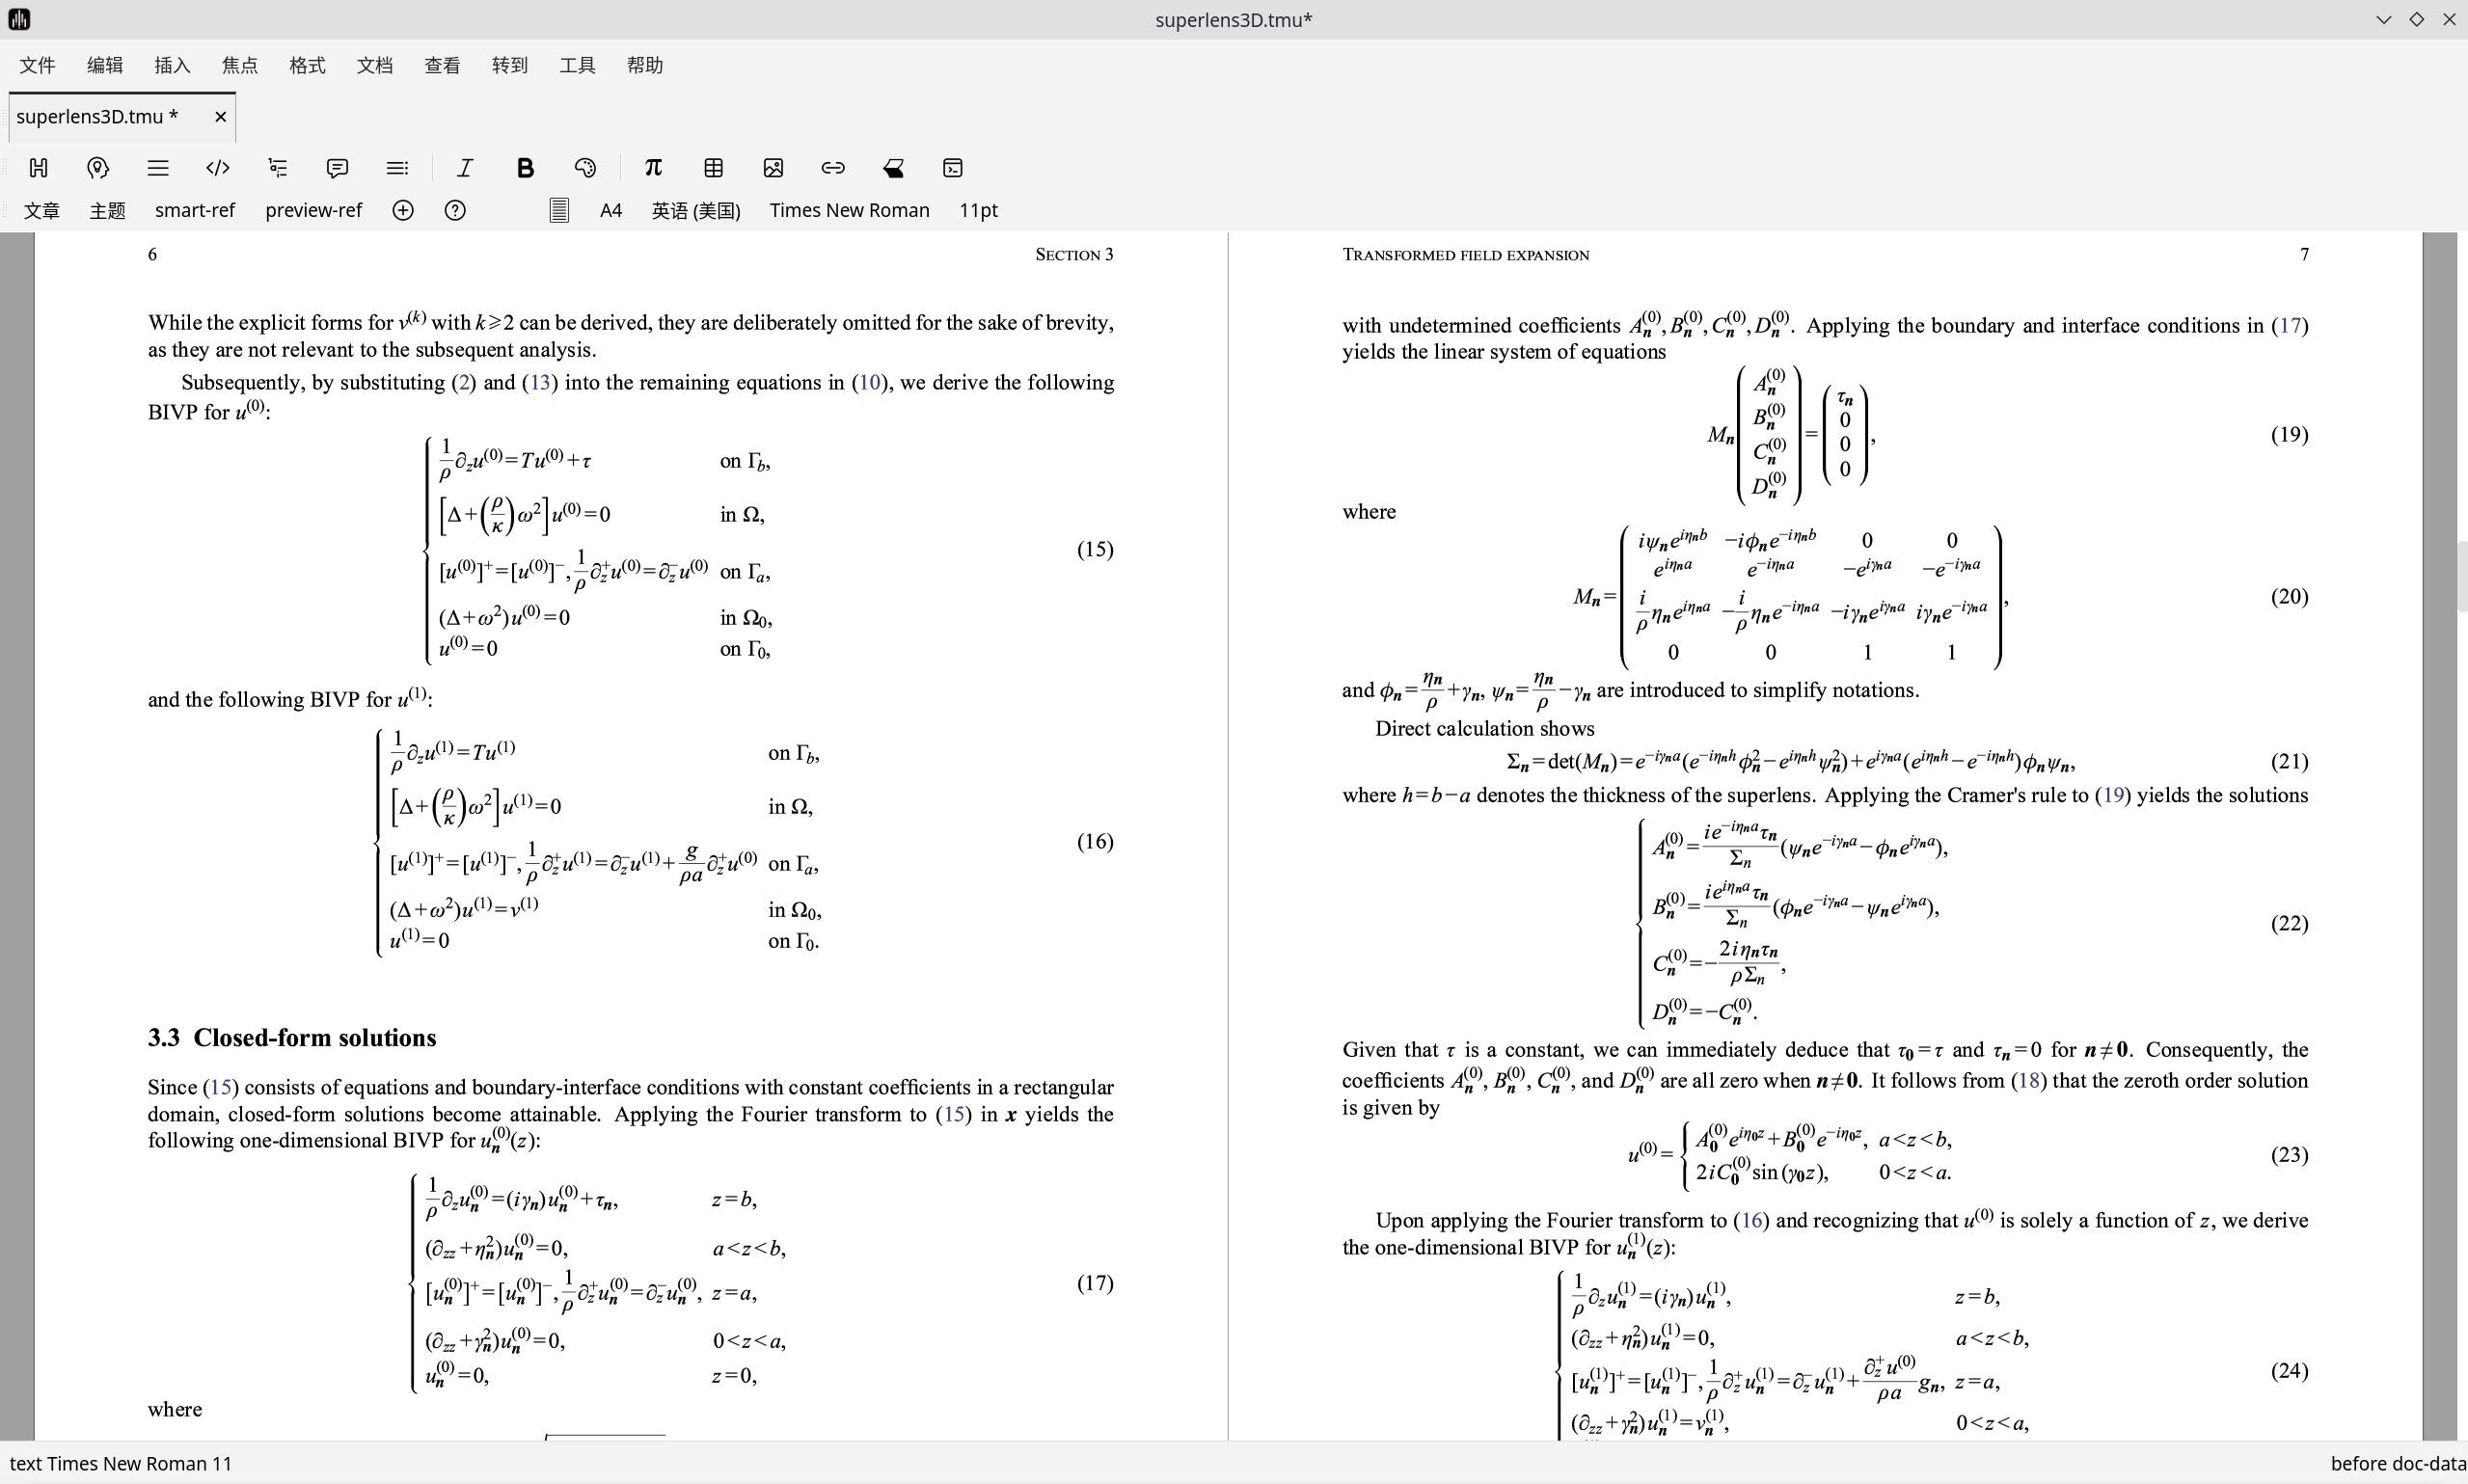Click the comment bubble icon
Screen dimensions: 2468x1484
(338, 168)
